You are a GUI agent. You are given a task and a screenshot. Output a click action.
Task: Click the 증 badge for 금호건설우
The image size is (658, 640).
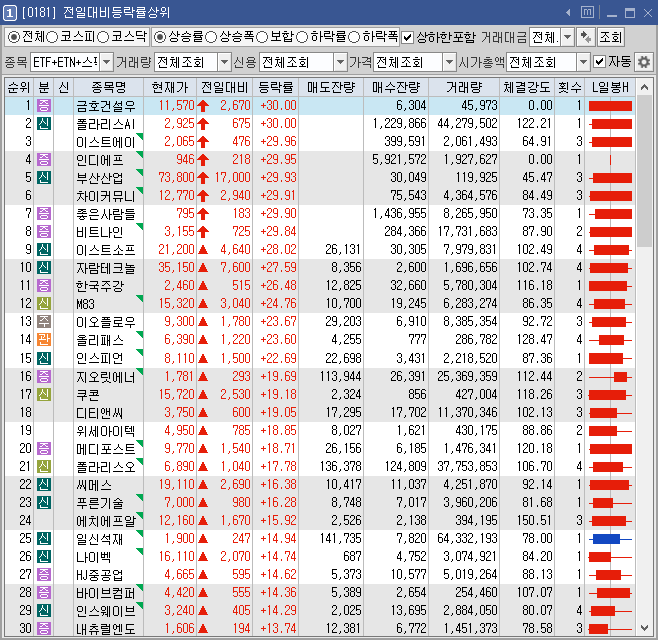pyautogui.click(x=44, y=105)
